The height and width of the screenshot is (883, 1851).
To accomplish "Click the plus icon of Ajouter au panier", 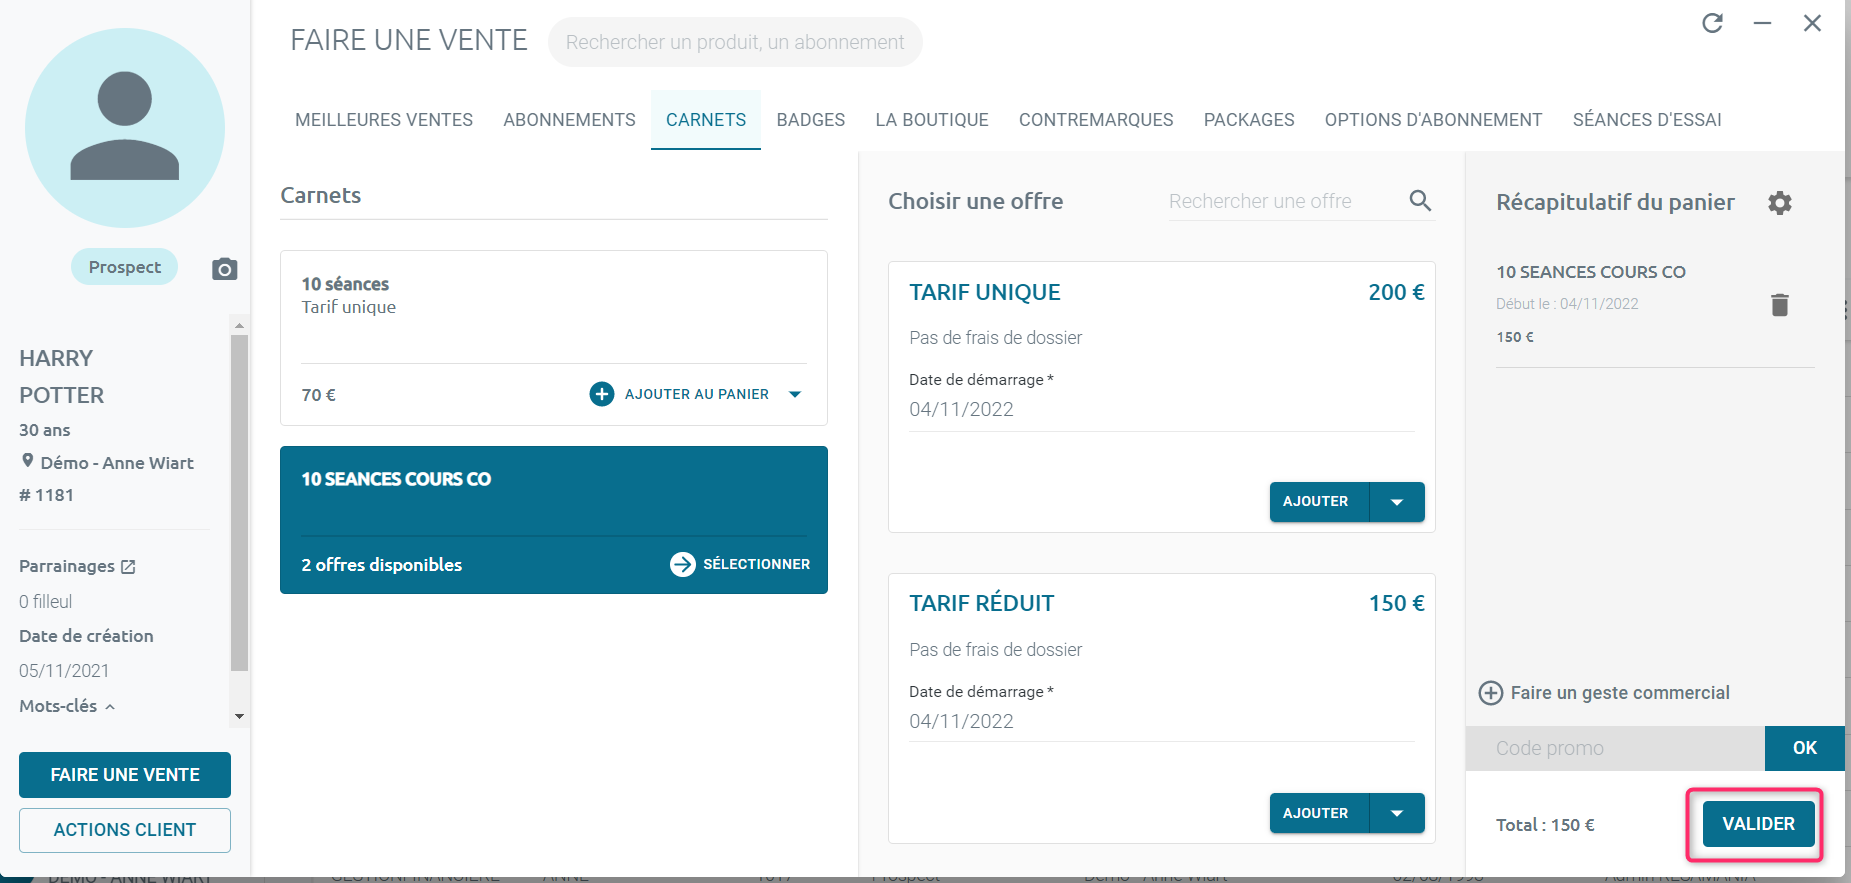I will (x=602, y=394).
